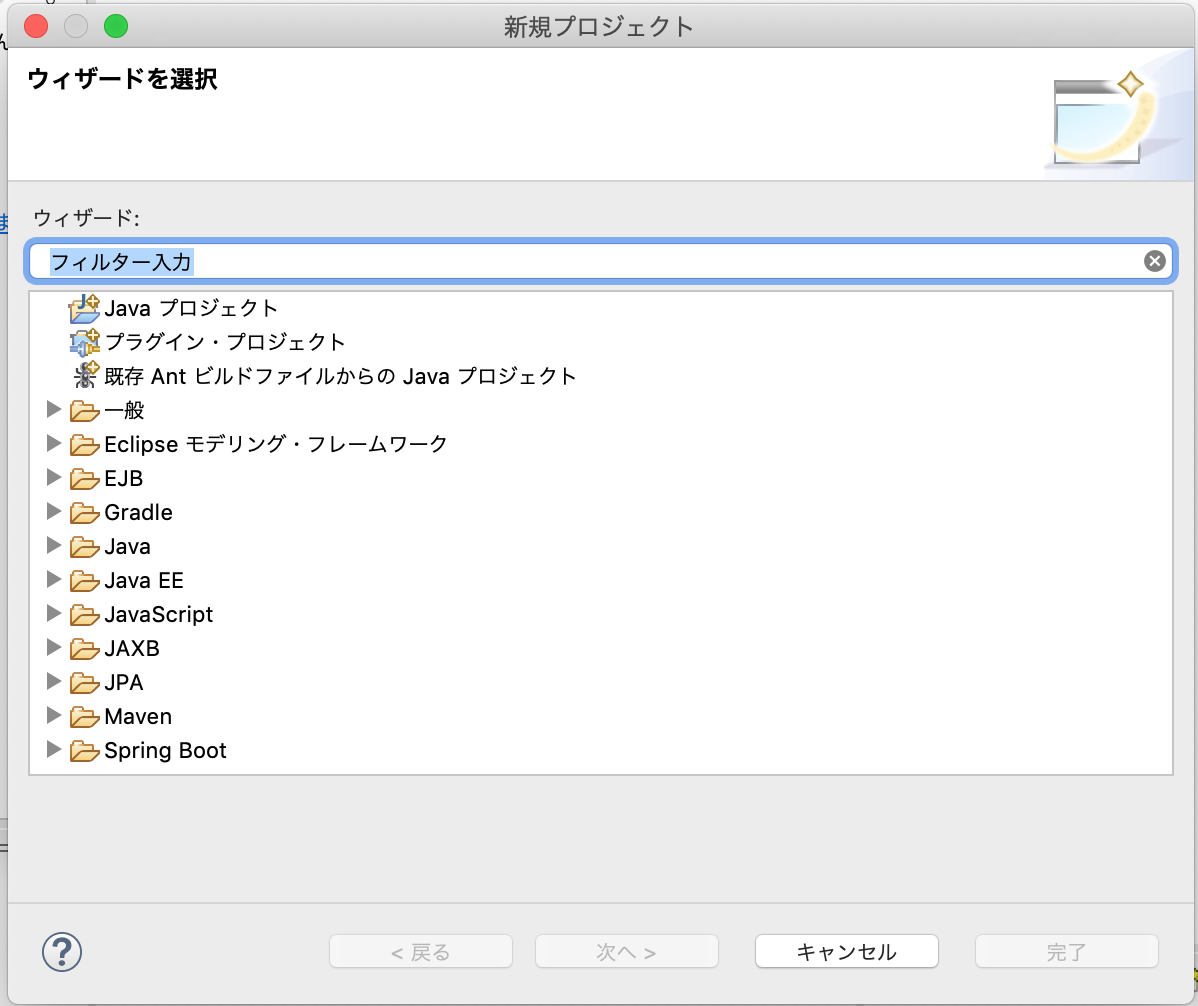This screenshot has height=1006, width=1198.
Task: Expand the Java EE category
Action: click(x=53, y=579)
